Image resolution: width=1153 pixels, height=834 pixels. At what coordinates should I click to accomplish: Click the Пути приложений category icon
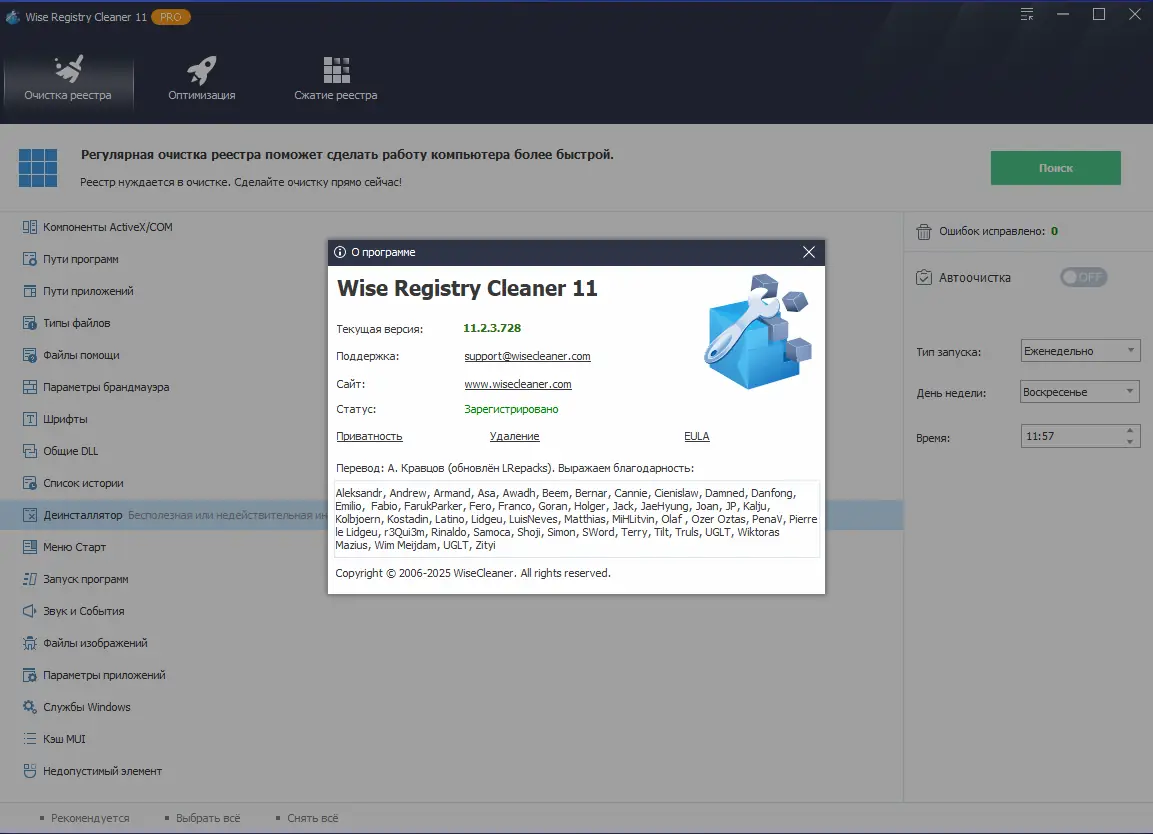tap(29, 291)
